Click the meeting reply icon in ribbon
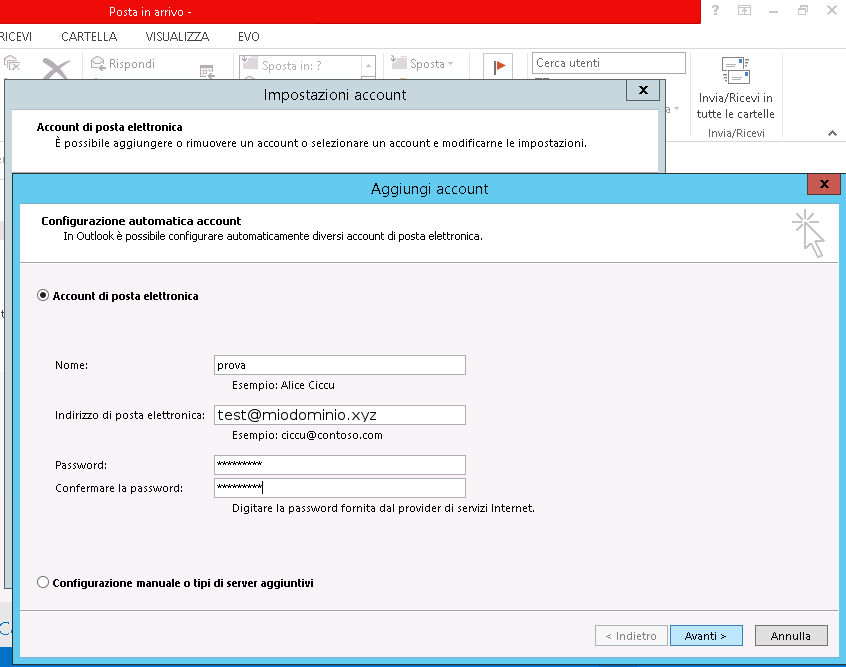Screen dimensions: 846x667 pyautogui.click(x=207, y=71)
